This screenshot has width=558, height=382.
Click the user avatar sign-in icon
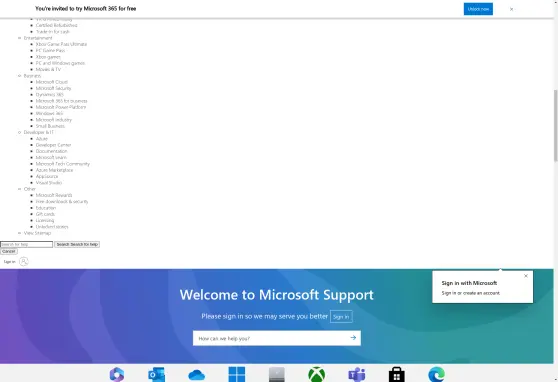pyautogui.click(x=24, y=261)
